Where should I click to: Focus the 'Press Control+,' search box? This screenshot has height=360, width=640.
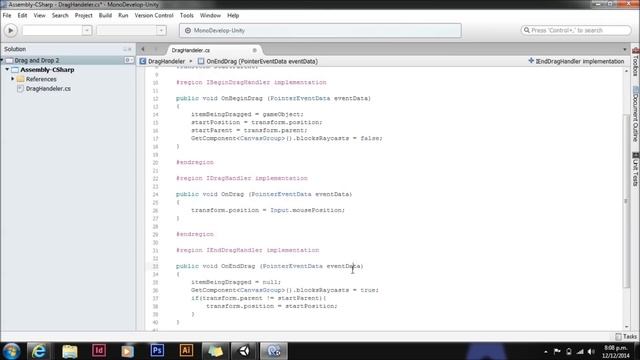tap(576, 30)
